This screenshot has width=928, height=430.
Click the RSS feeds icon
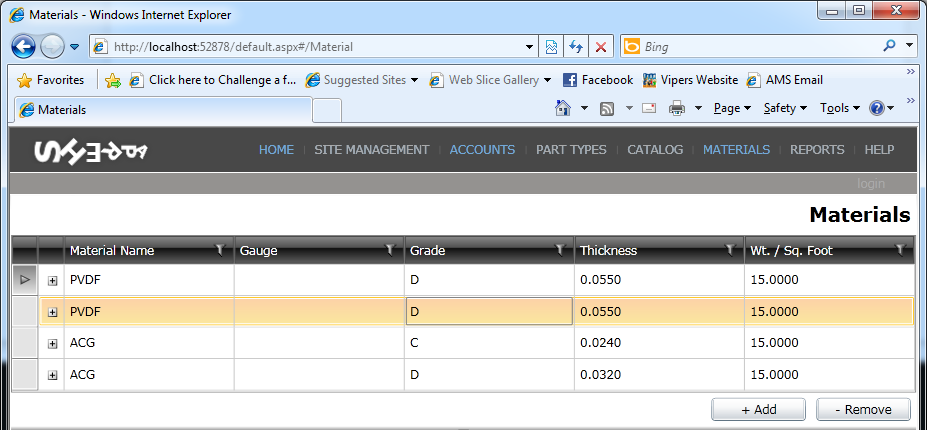[x=607, y=108]
